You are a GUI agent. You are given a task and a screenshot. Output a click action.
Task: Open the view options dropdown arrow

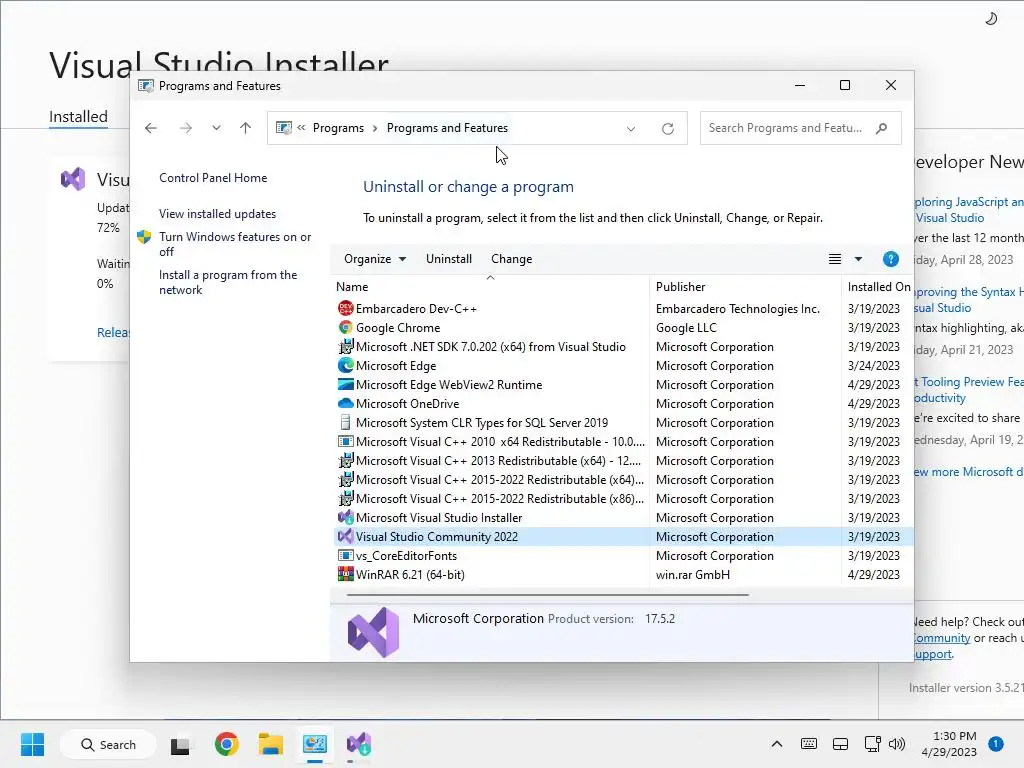pyautogui.click(x=858, y=259)
